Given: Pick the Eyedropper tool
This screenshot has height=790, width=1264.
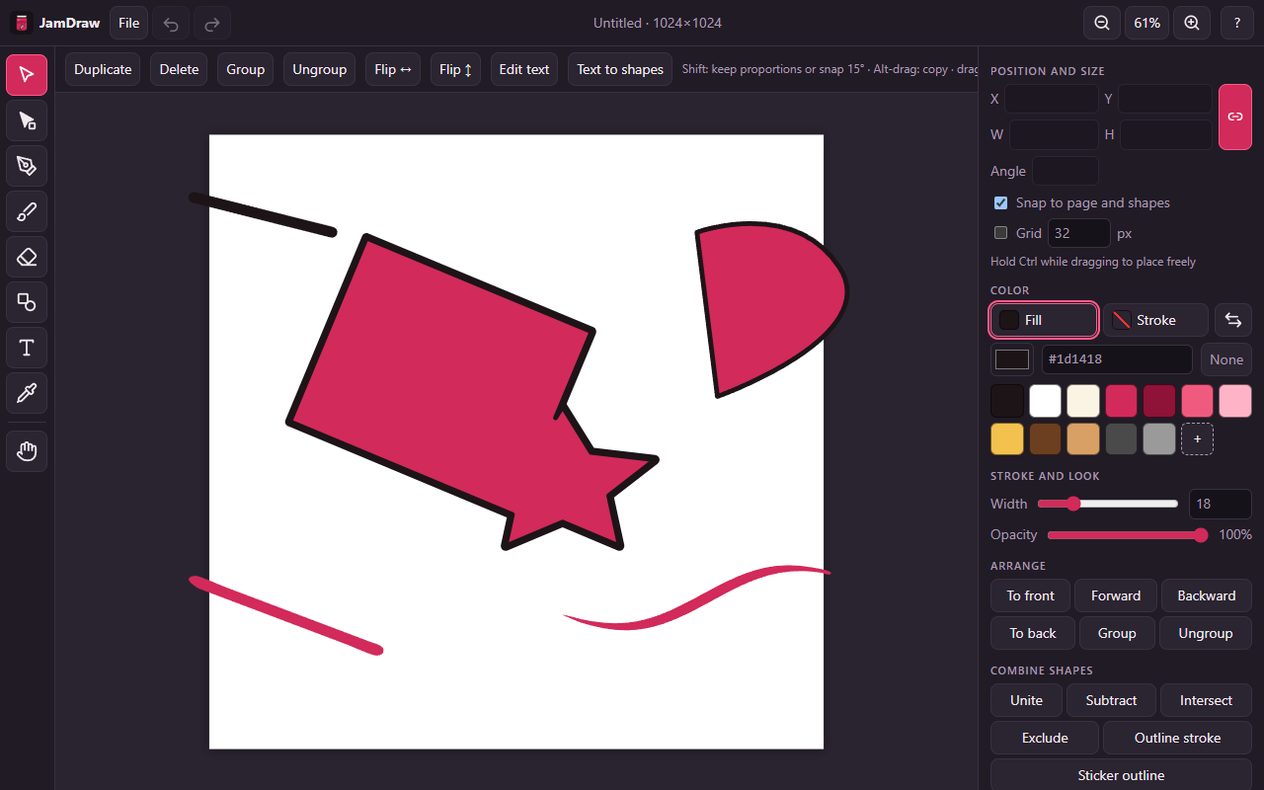Looking at the screenshot, I should pos(27,393).
